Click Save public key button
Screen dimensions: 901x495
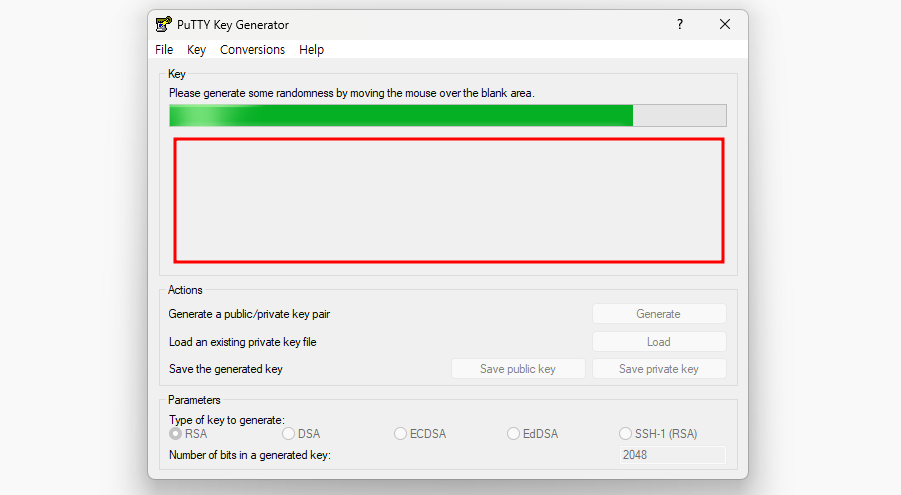(518, 369)
